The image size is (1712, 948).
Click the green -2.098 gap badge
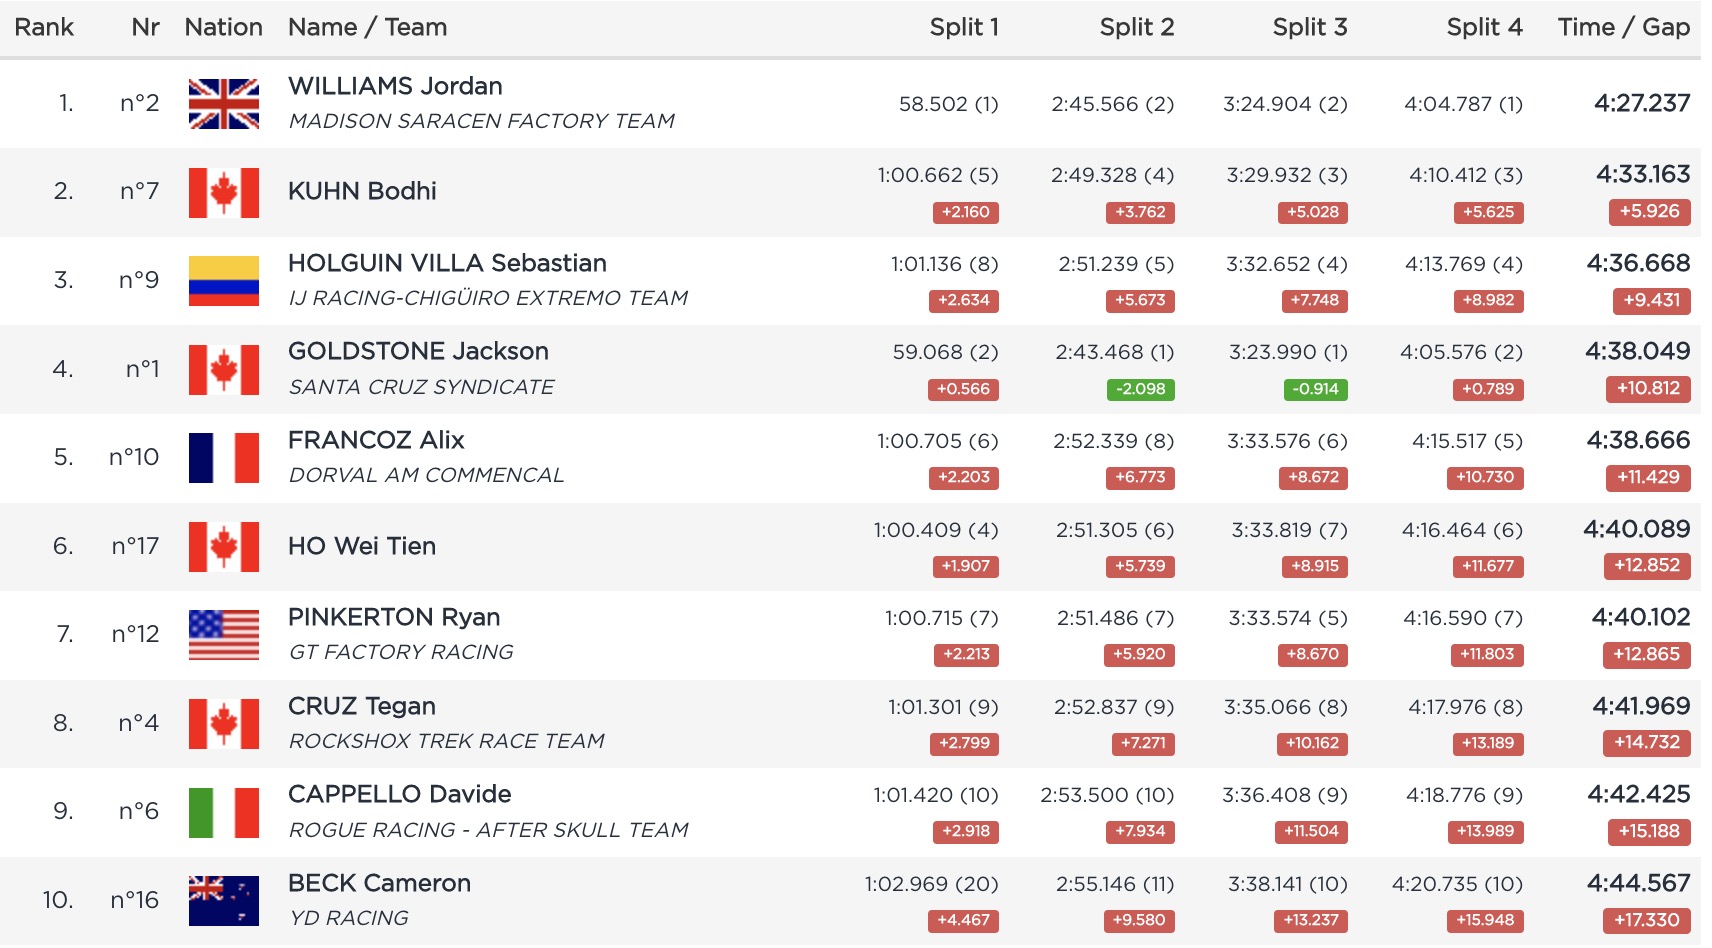[1140, 389]
